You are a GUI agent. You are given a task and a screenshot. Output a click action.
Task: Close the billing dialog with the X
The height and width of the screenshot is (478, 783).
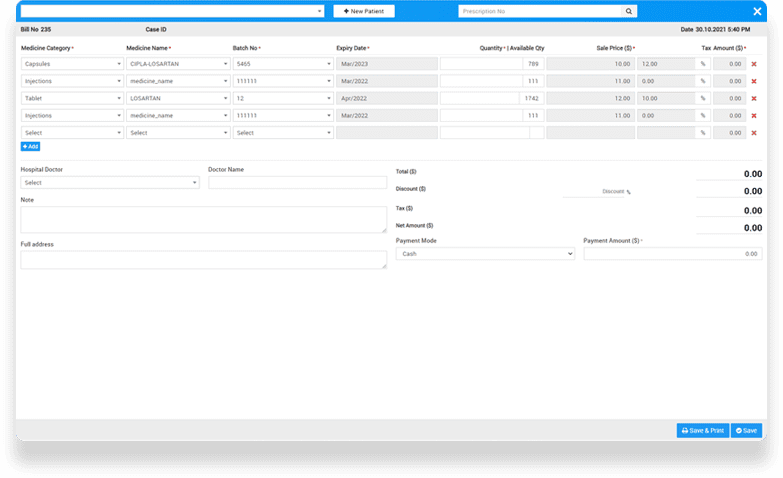point(757,11)
